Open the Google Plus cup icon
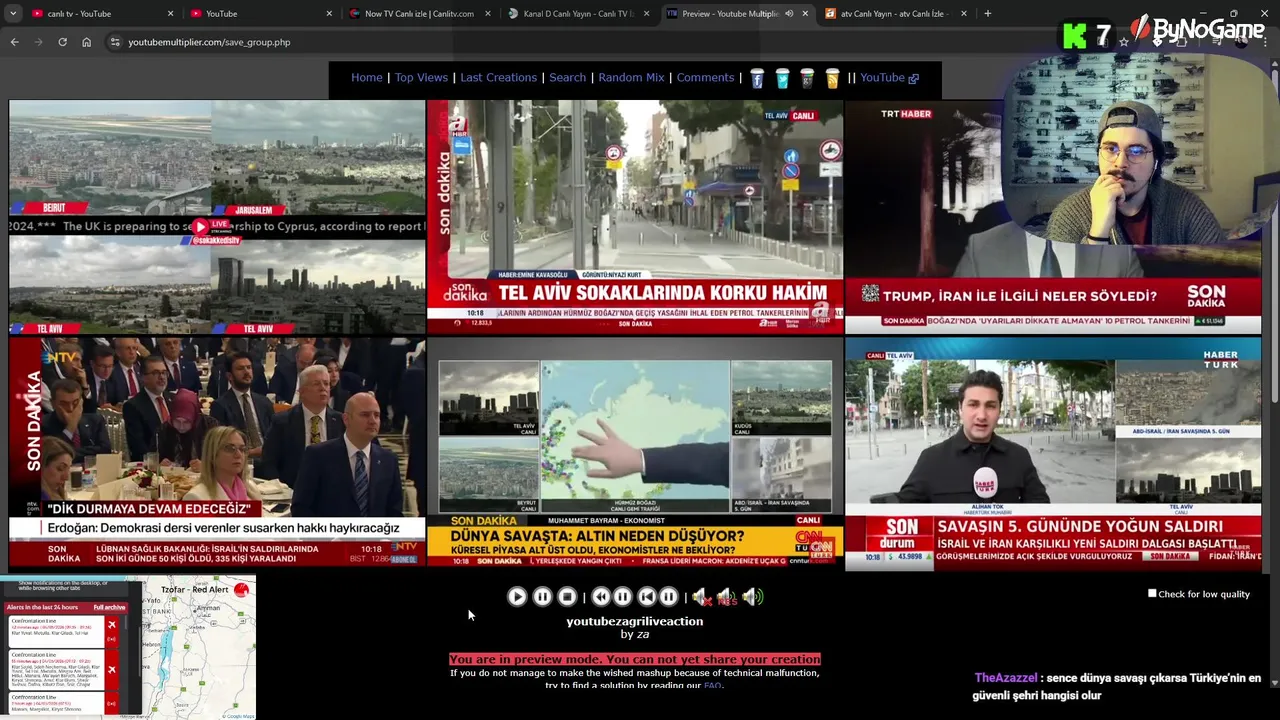The image size is (1280, 720). [807, 78]
